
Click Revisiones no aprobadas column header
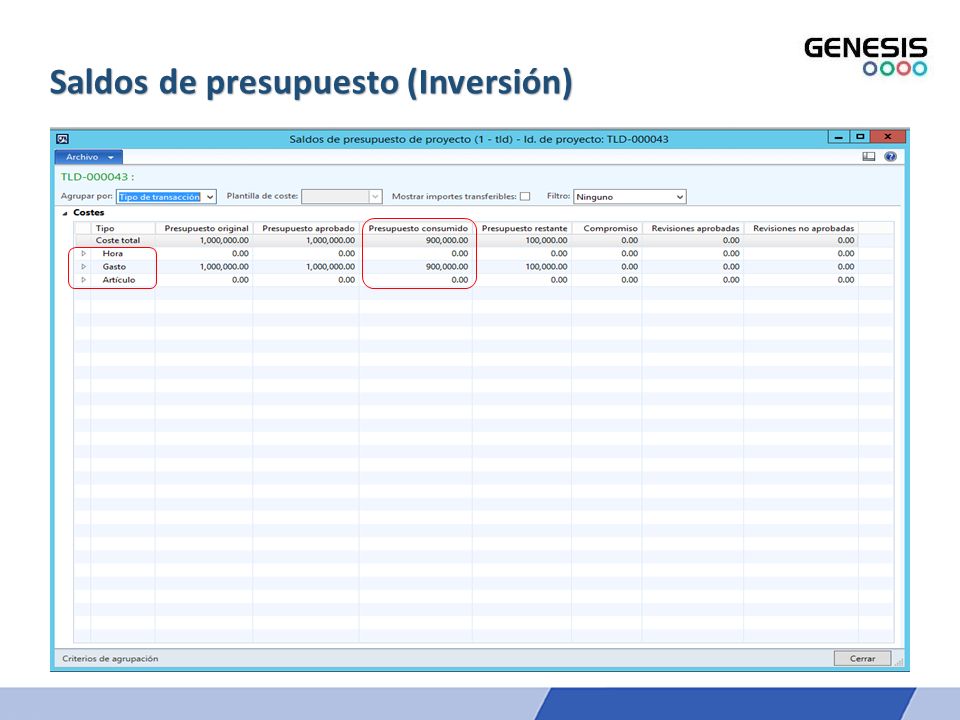(x=803, y=228)
